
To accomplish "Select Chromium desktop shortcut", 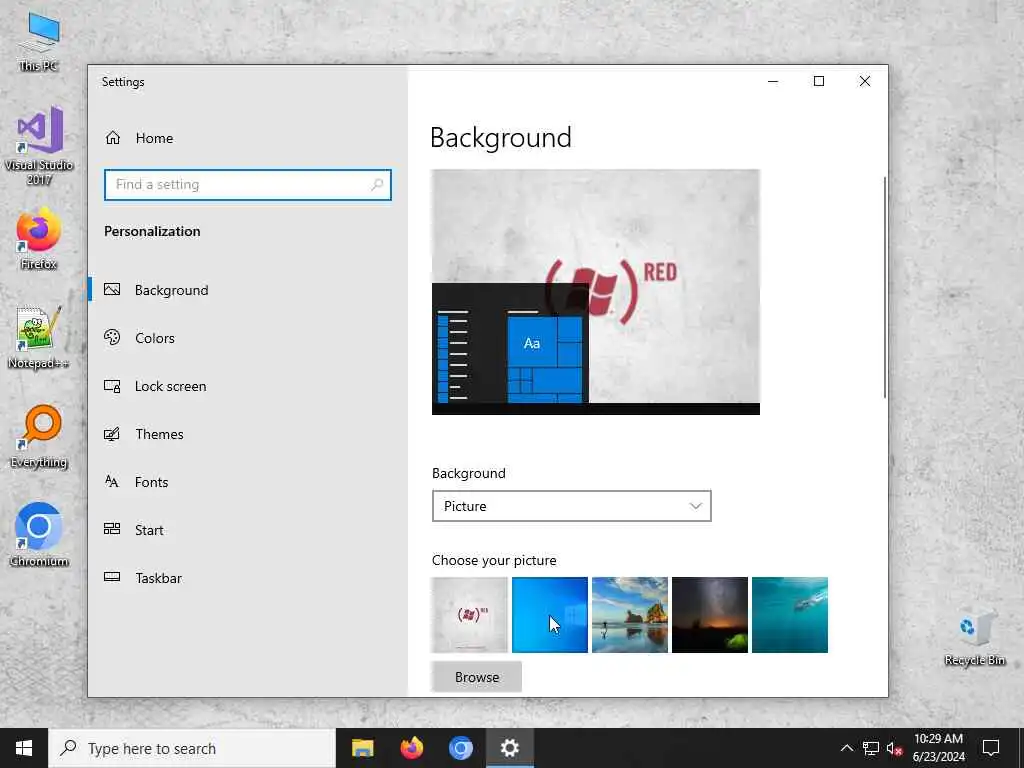I will coord(39,535).
